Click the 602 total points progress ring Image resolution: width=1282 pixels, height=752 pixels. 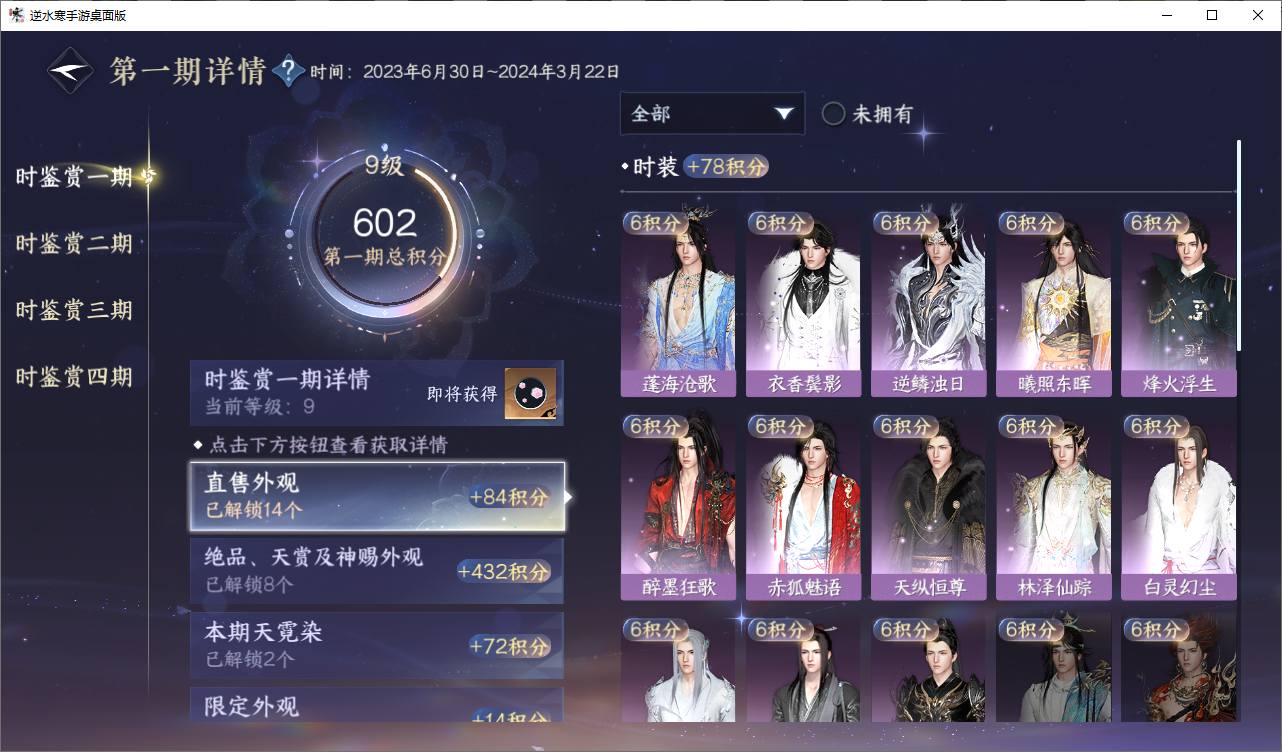coord(384,236)
